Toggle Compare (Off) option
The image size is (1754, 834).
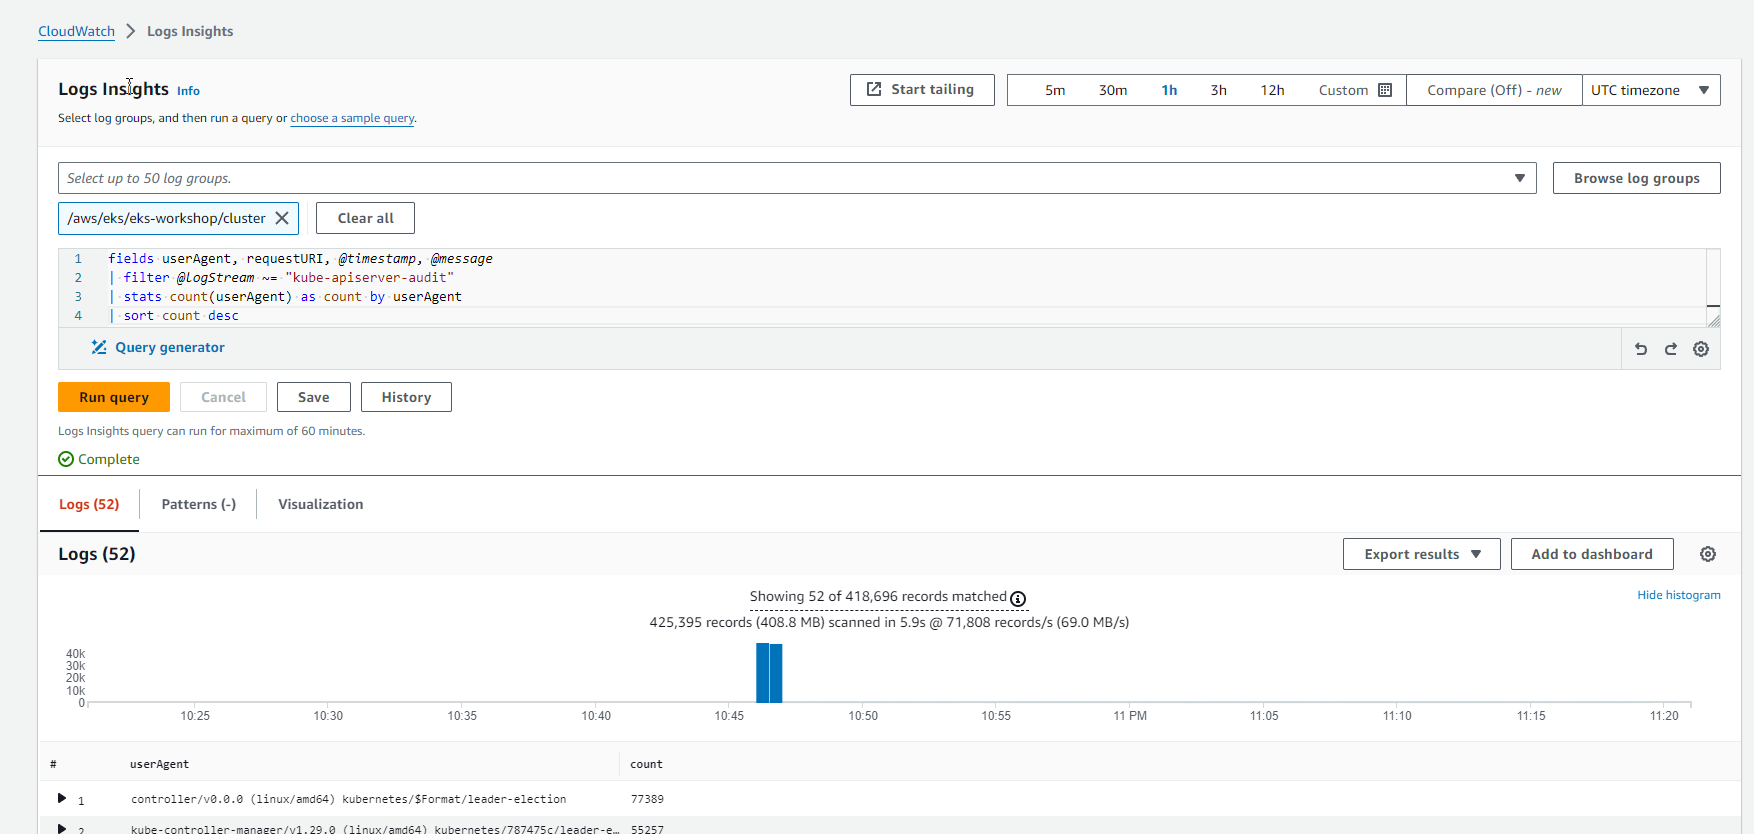pos(1494,90)
